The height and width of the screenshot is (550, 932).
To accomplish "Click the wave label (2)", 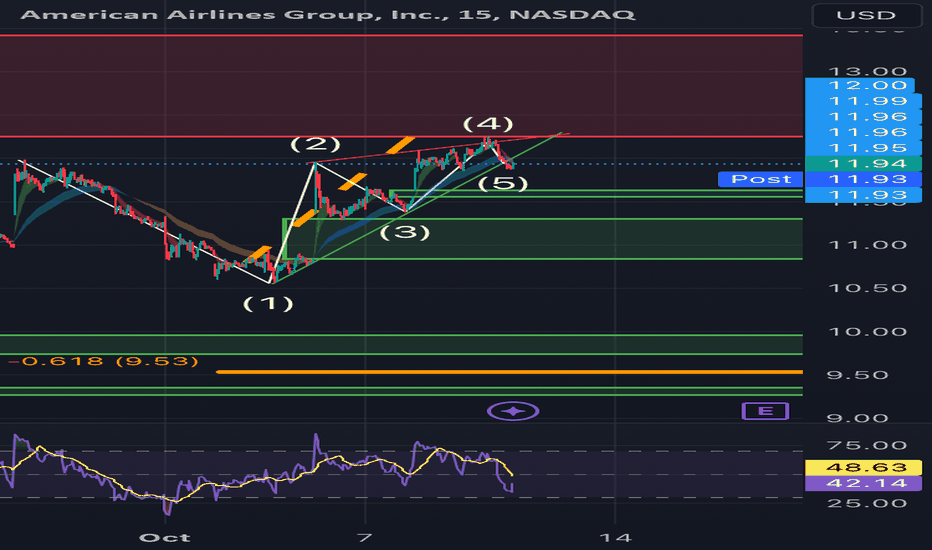I will coord(315,144).
